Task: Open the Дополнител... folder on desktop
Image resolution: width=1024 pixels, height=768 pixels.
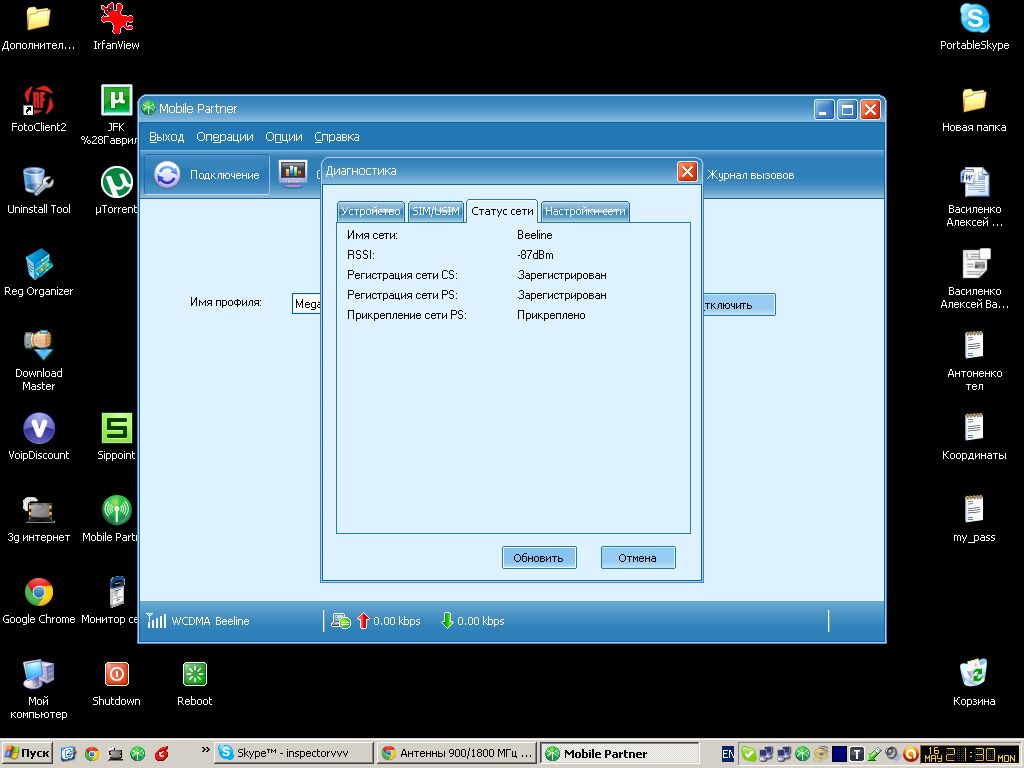Action: point(39,26)
